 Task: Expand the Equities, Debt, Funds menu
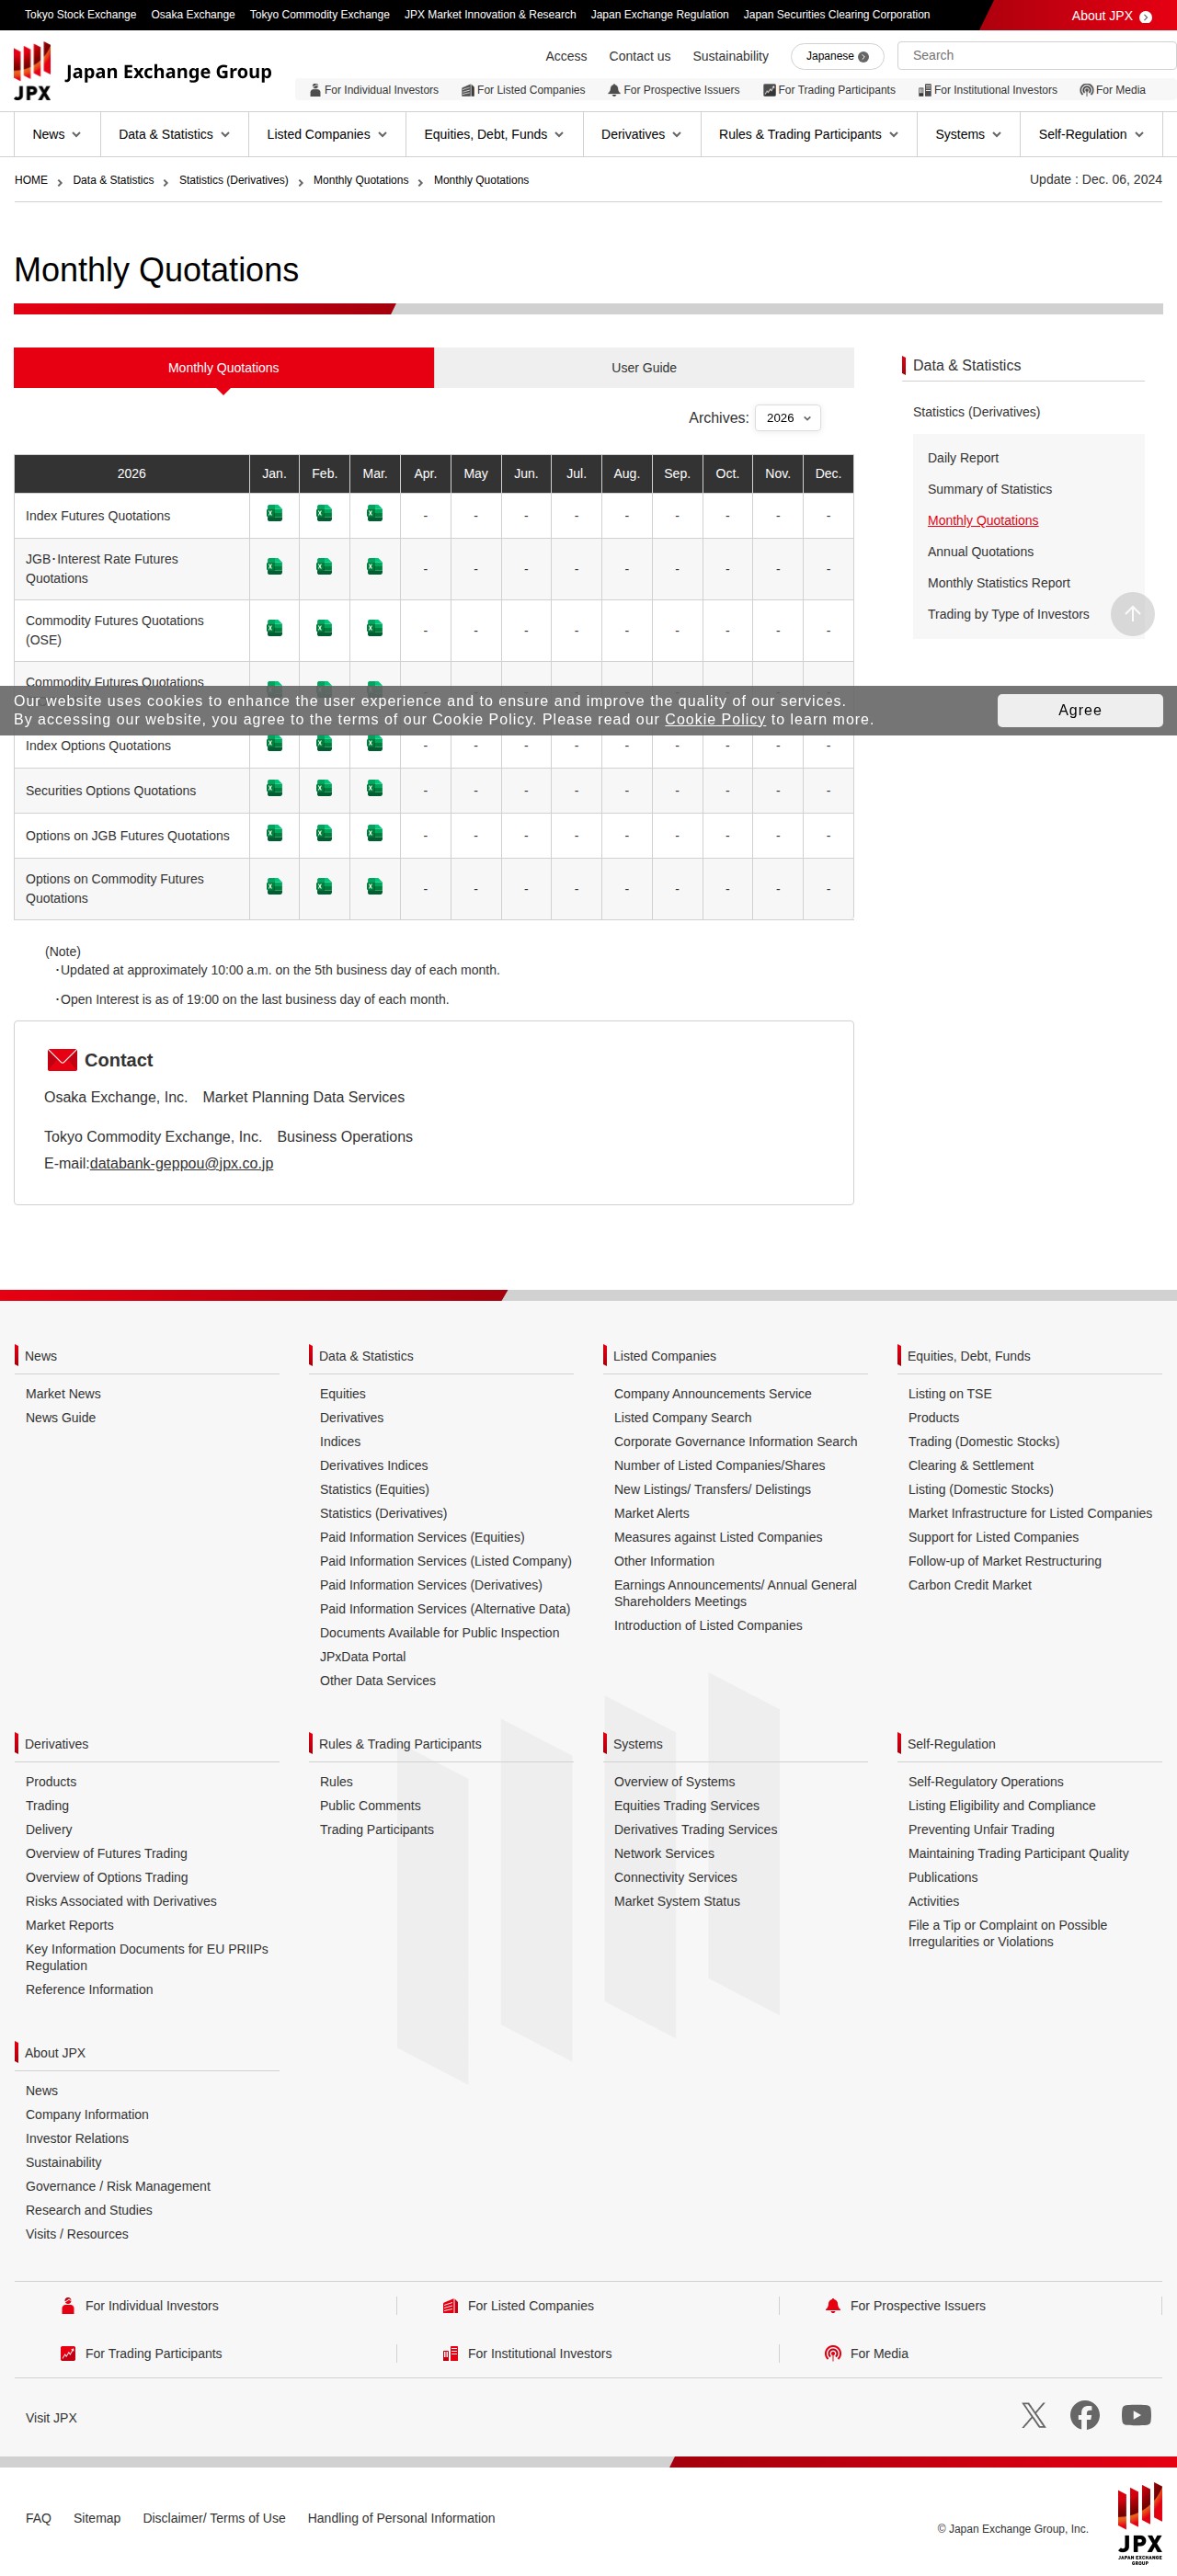pyautogui.click(x=494, y=134)
